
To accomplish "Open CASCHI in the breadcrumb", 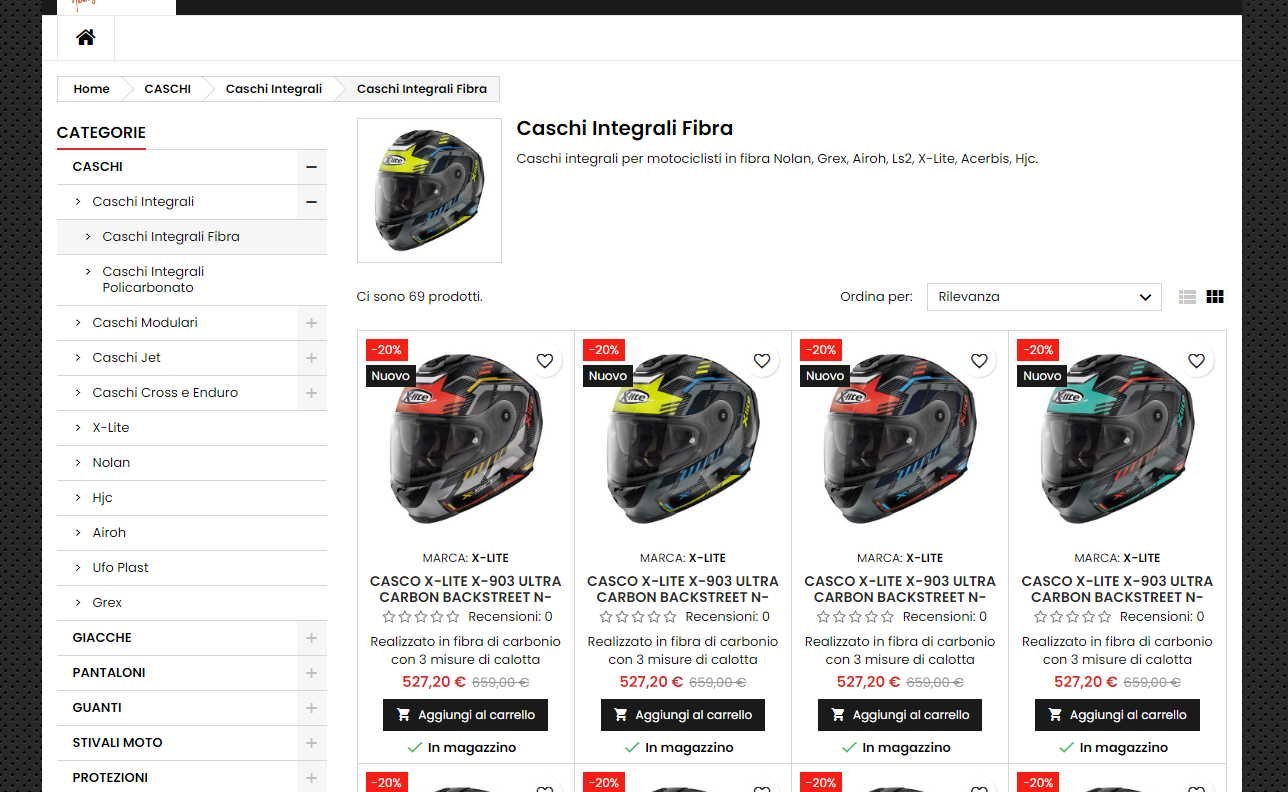I will [167, 89].
